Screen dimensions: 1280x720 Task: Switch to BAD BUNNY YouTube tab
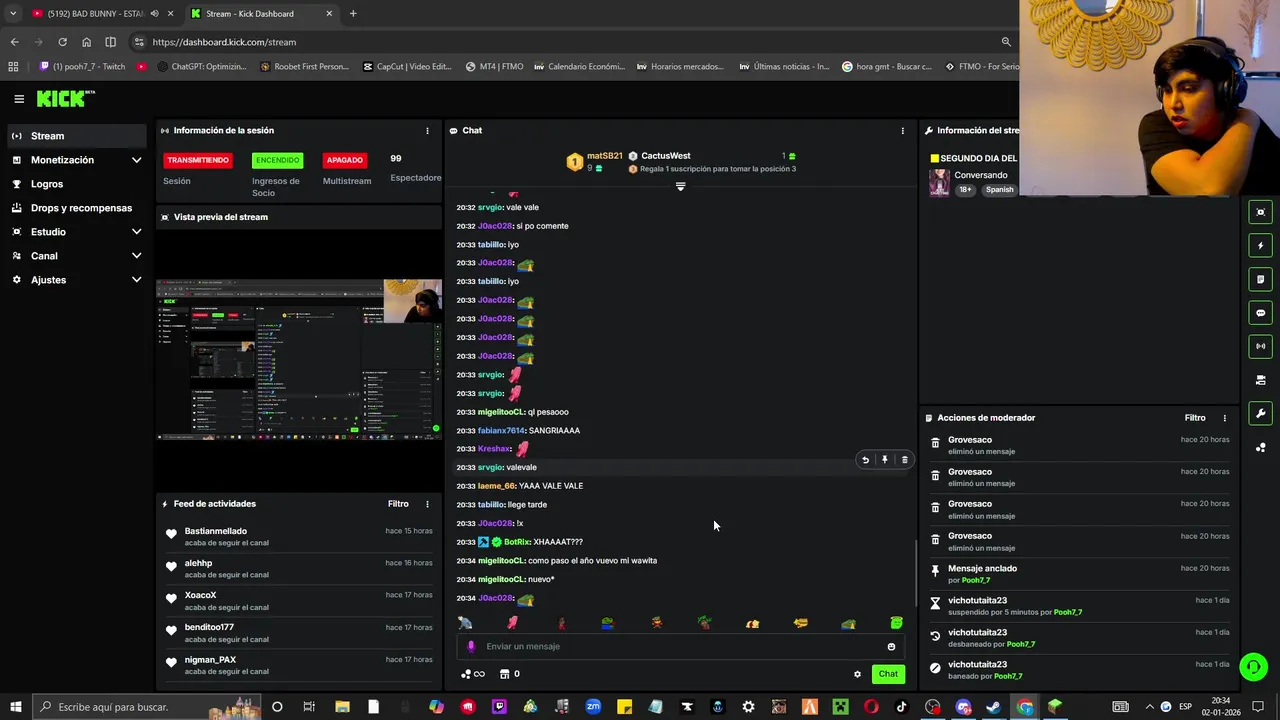(x=88, y=14)
